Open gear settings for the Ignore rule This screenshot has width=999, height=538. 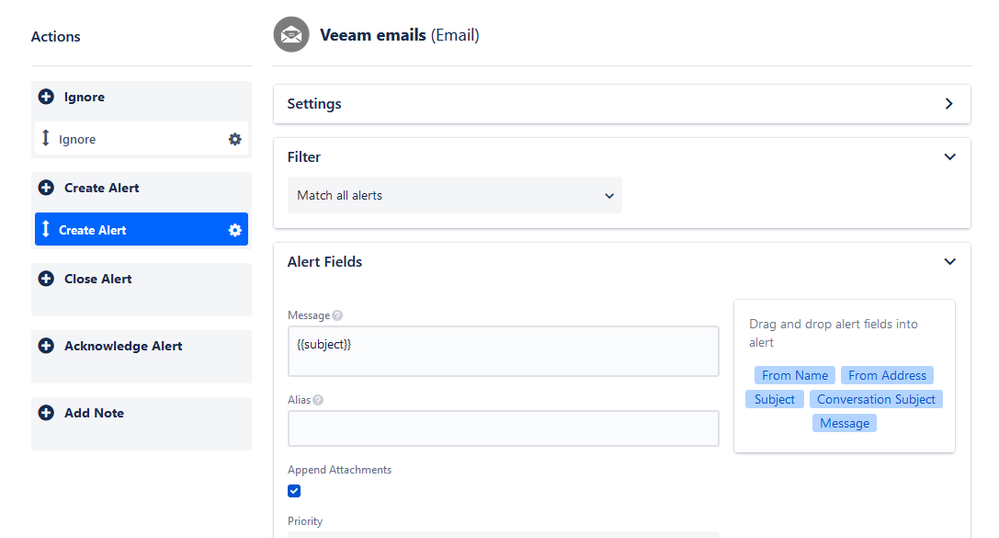235,139
